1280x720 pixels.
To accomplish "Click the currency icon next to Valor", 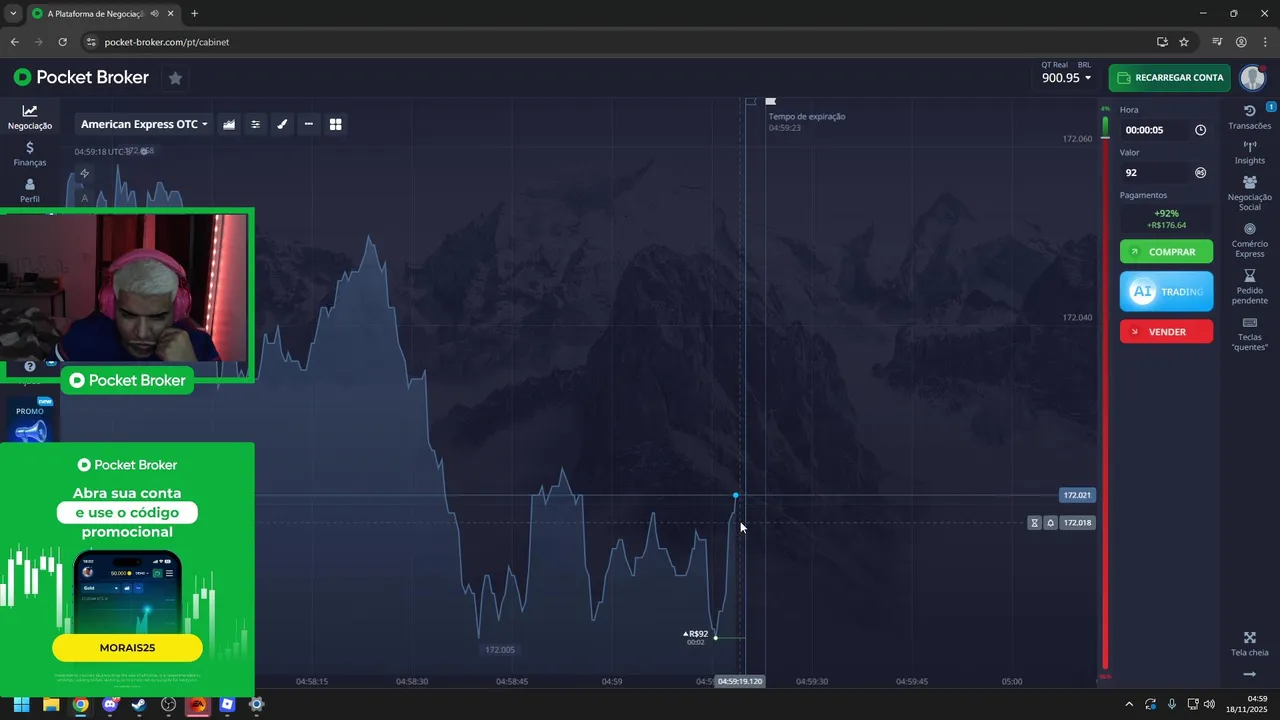I will [1201, 173].
